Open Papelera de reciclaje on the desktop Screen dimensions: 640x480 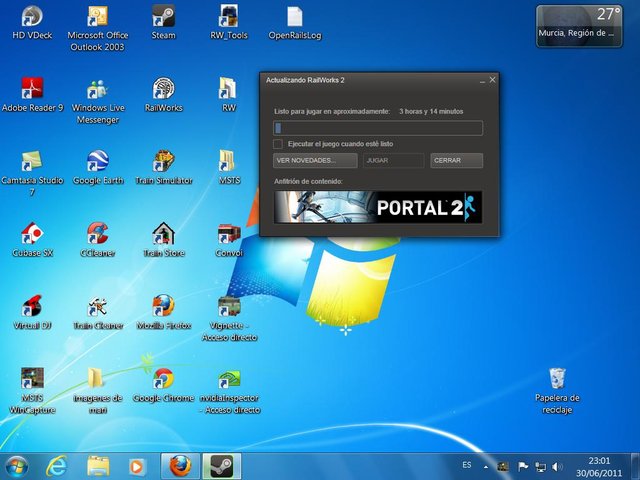click(x=557, y=380)
